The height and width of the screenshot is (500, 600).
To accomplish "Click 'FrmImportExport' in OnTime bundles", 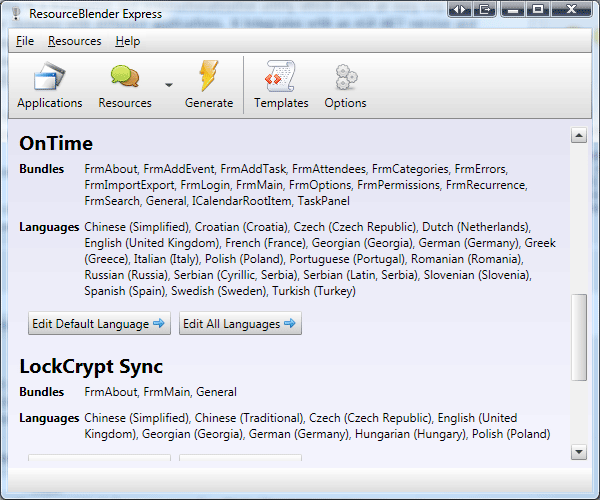I will tap(129, 185).
